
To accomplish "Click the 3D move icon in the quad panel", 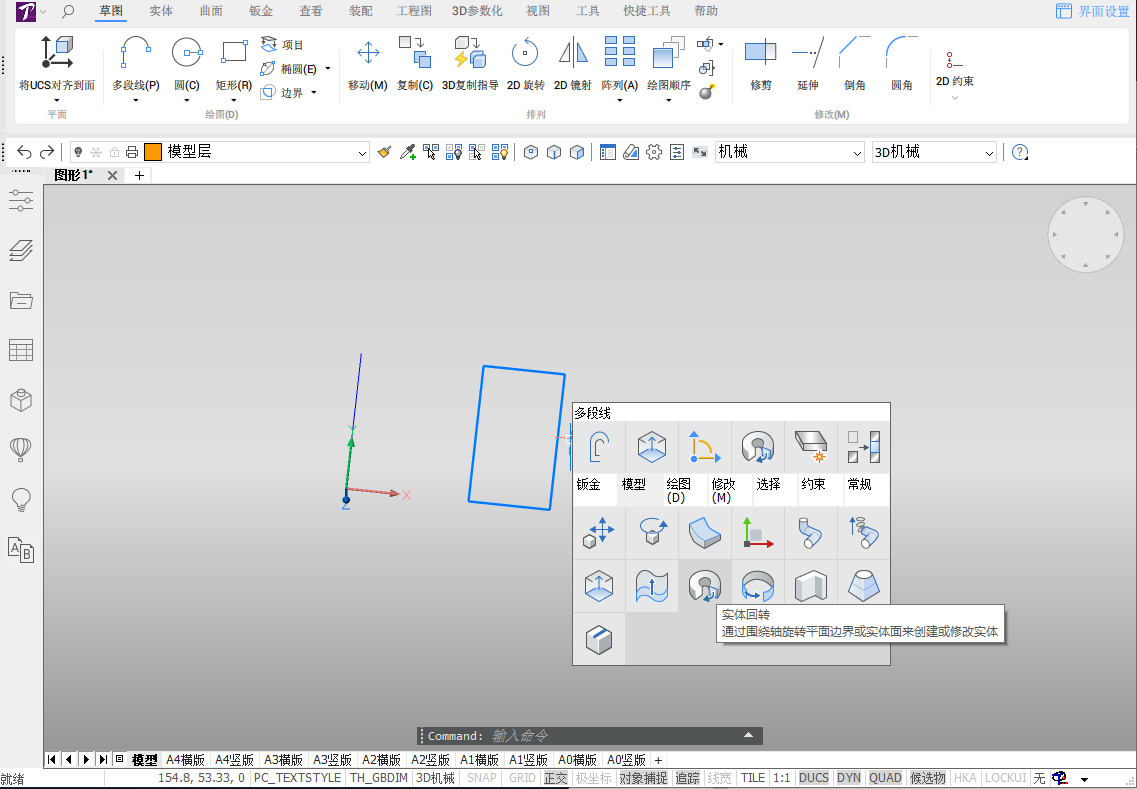I will [599, 533].
